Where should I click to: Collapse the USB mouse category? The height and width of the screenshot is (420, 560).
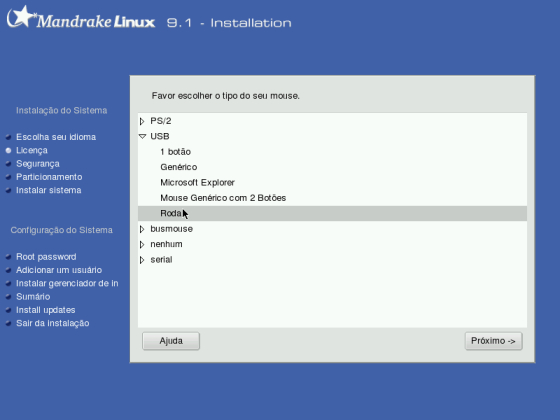pyautogui.click(x=142, y=136)
